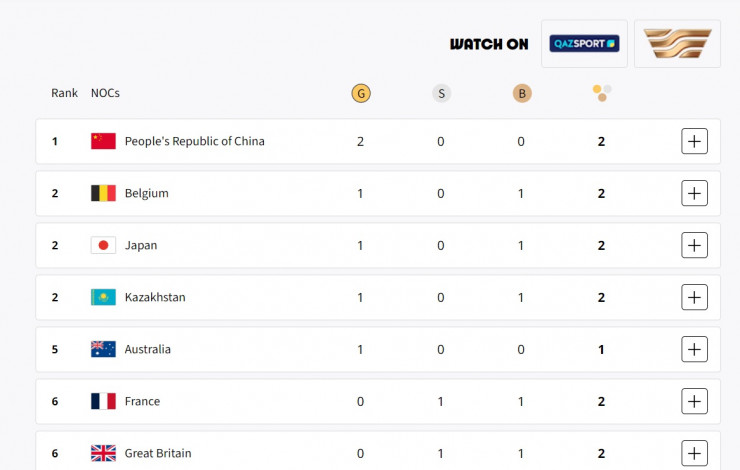Screen dimensions: 740x470
Task: Click the France flag icon
Action: click(x=104, y=401)
